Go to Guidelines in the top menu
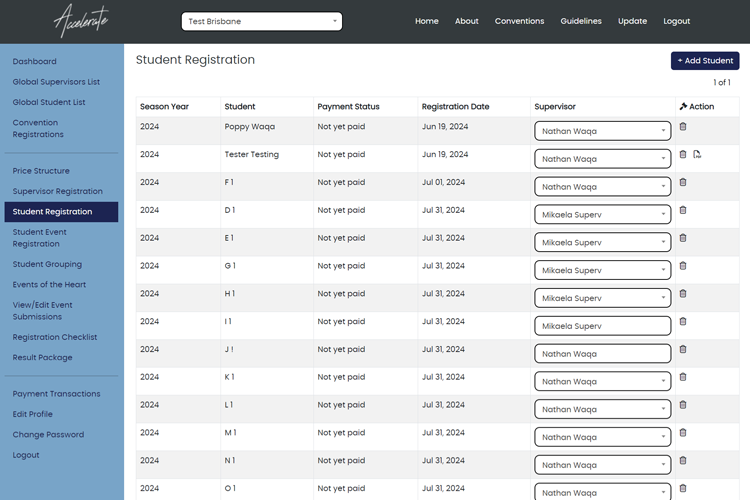The image size is (750, 500). point(581,21)
